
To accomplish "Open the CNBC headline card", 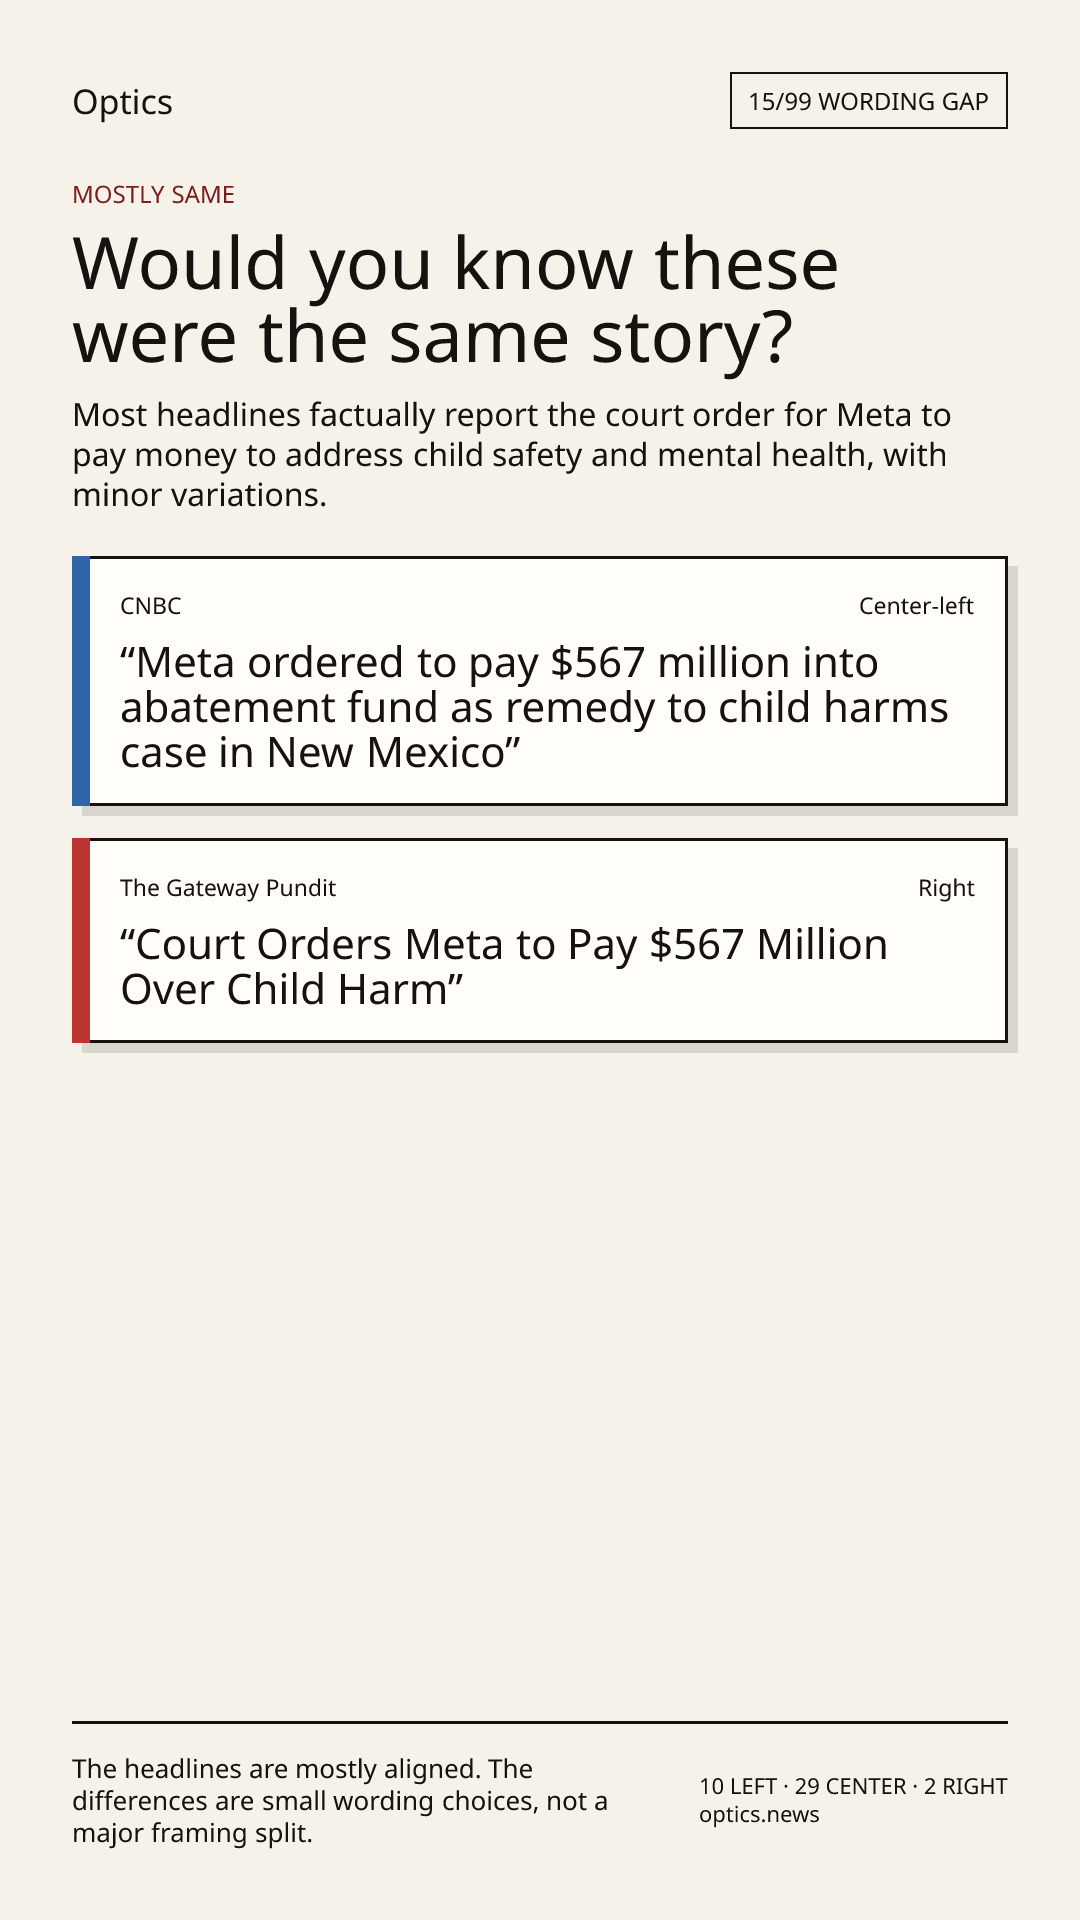I will click(540, 681).
